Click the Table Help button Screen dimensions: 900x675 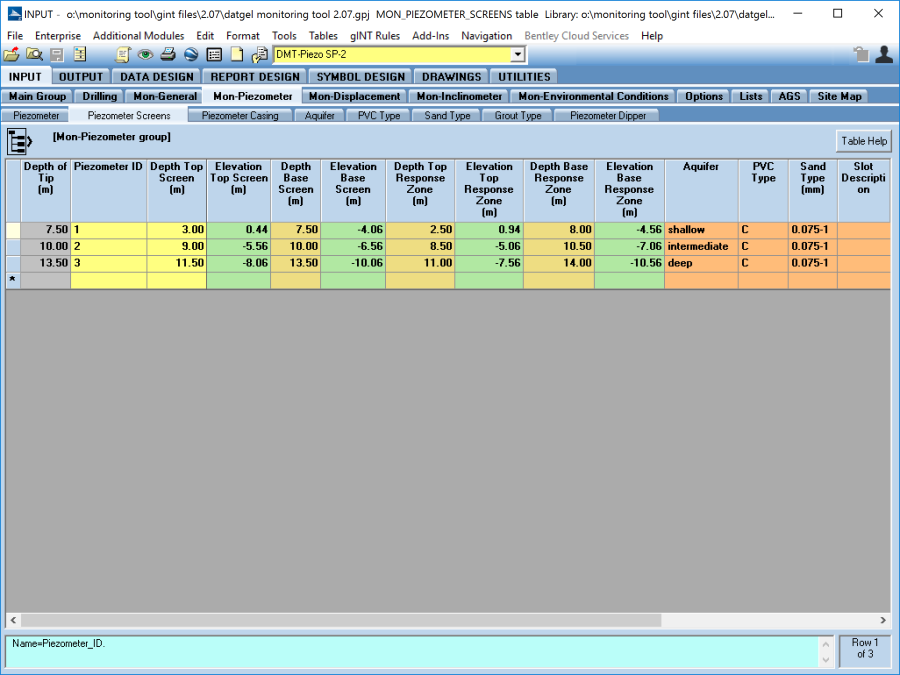click(x=863, y=141)
